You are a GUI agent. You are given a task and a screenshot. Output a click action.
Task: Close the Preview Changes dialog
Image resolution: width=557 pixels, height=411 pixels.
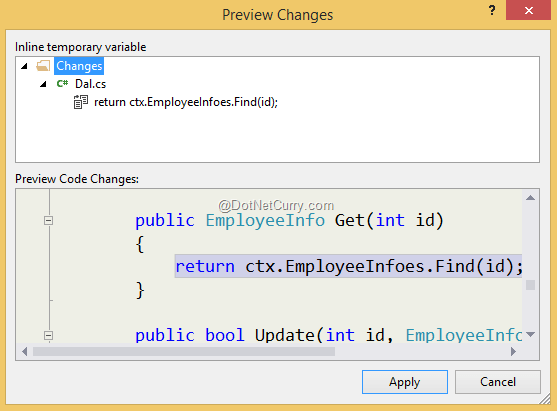pyautogui.click(x=528, y=10)
